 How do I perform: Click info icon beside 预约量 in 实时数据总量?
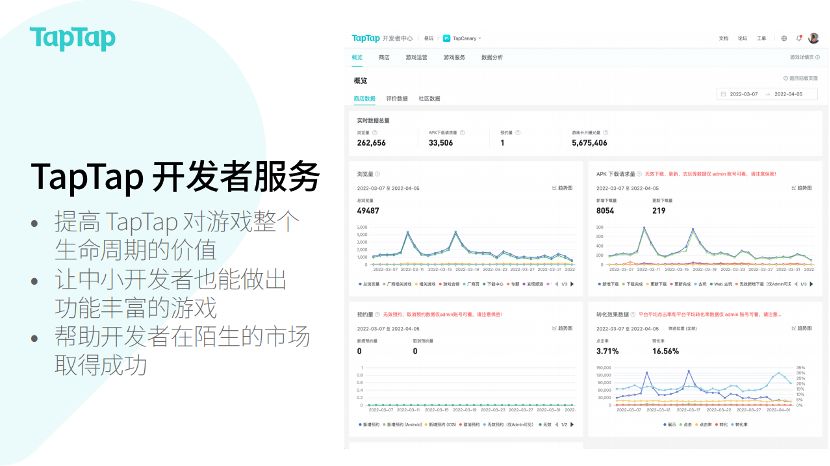coord(518,132)
